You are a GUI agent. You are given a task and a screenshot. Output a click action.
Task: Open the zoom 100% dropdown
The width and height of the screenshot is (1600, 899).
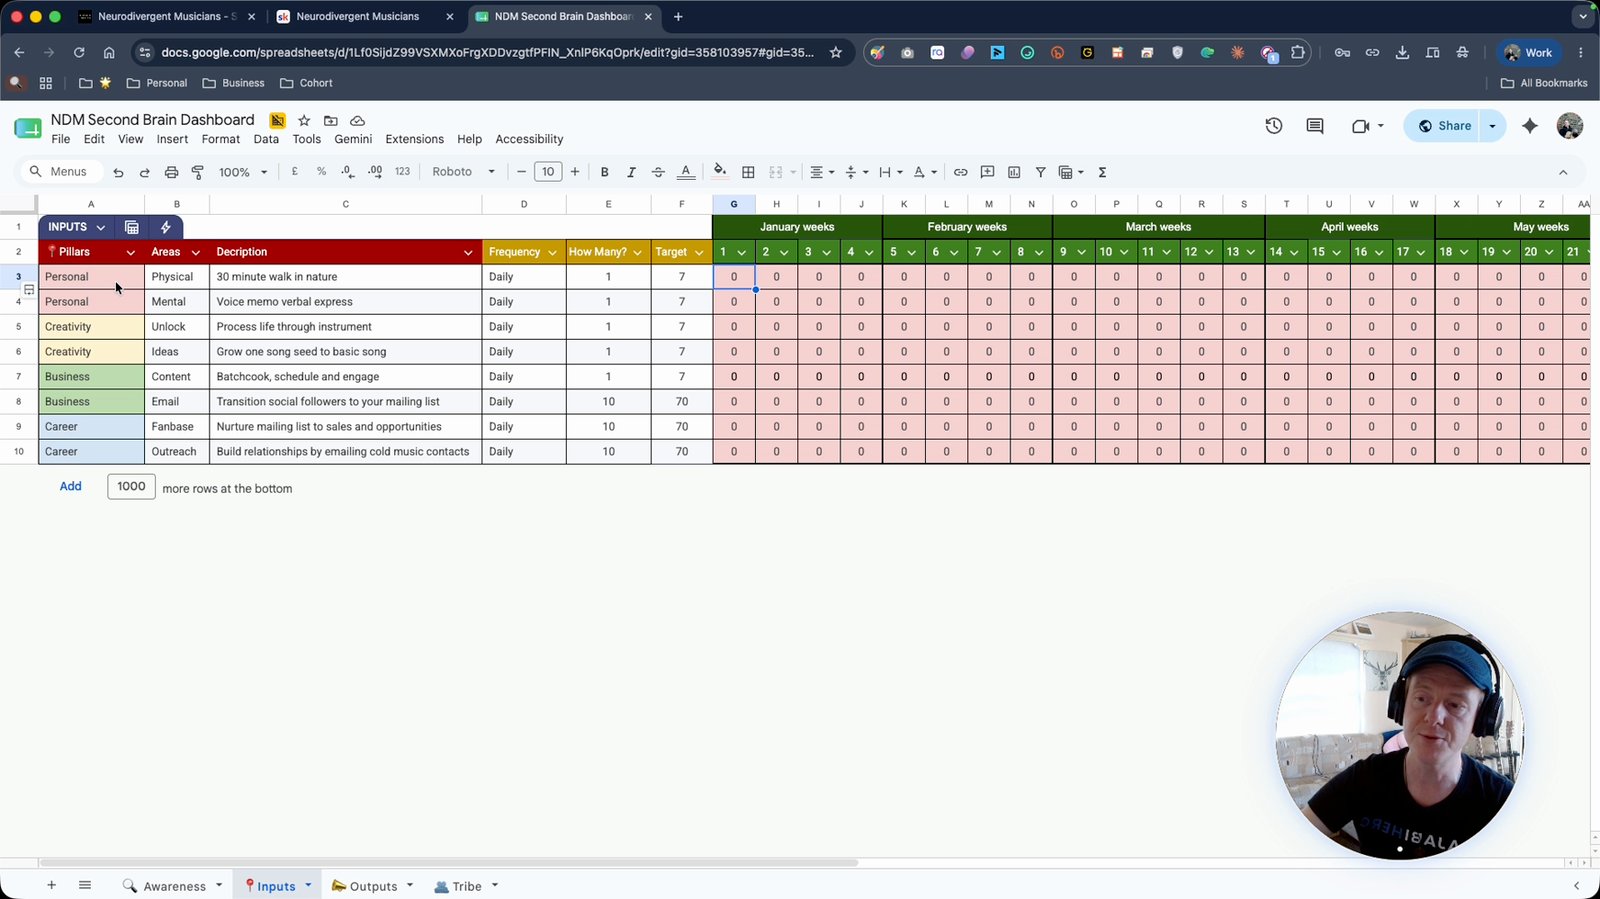coord(244,172)
